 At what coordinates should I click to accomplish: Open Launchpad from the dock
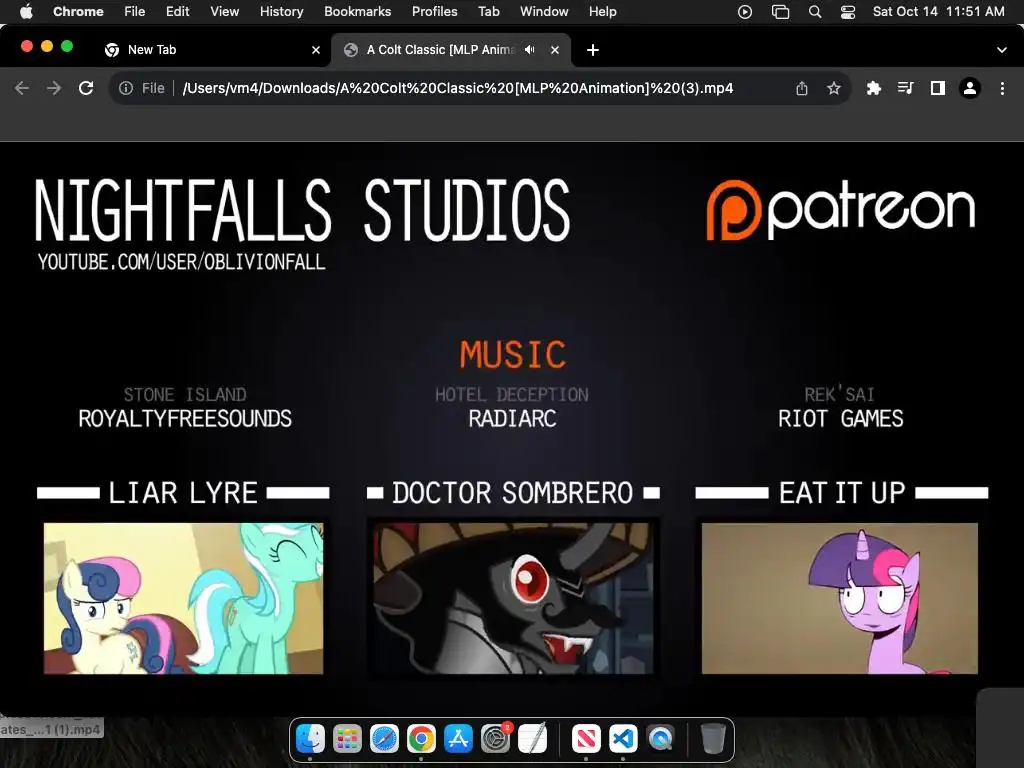347,739
